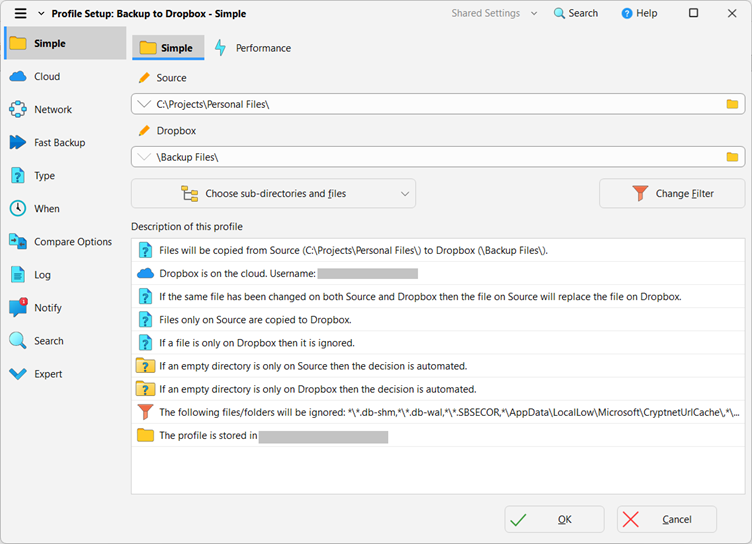Open the Fast Backup section

(x=59, y=143)
